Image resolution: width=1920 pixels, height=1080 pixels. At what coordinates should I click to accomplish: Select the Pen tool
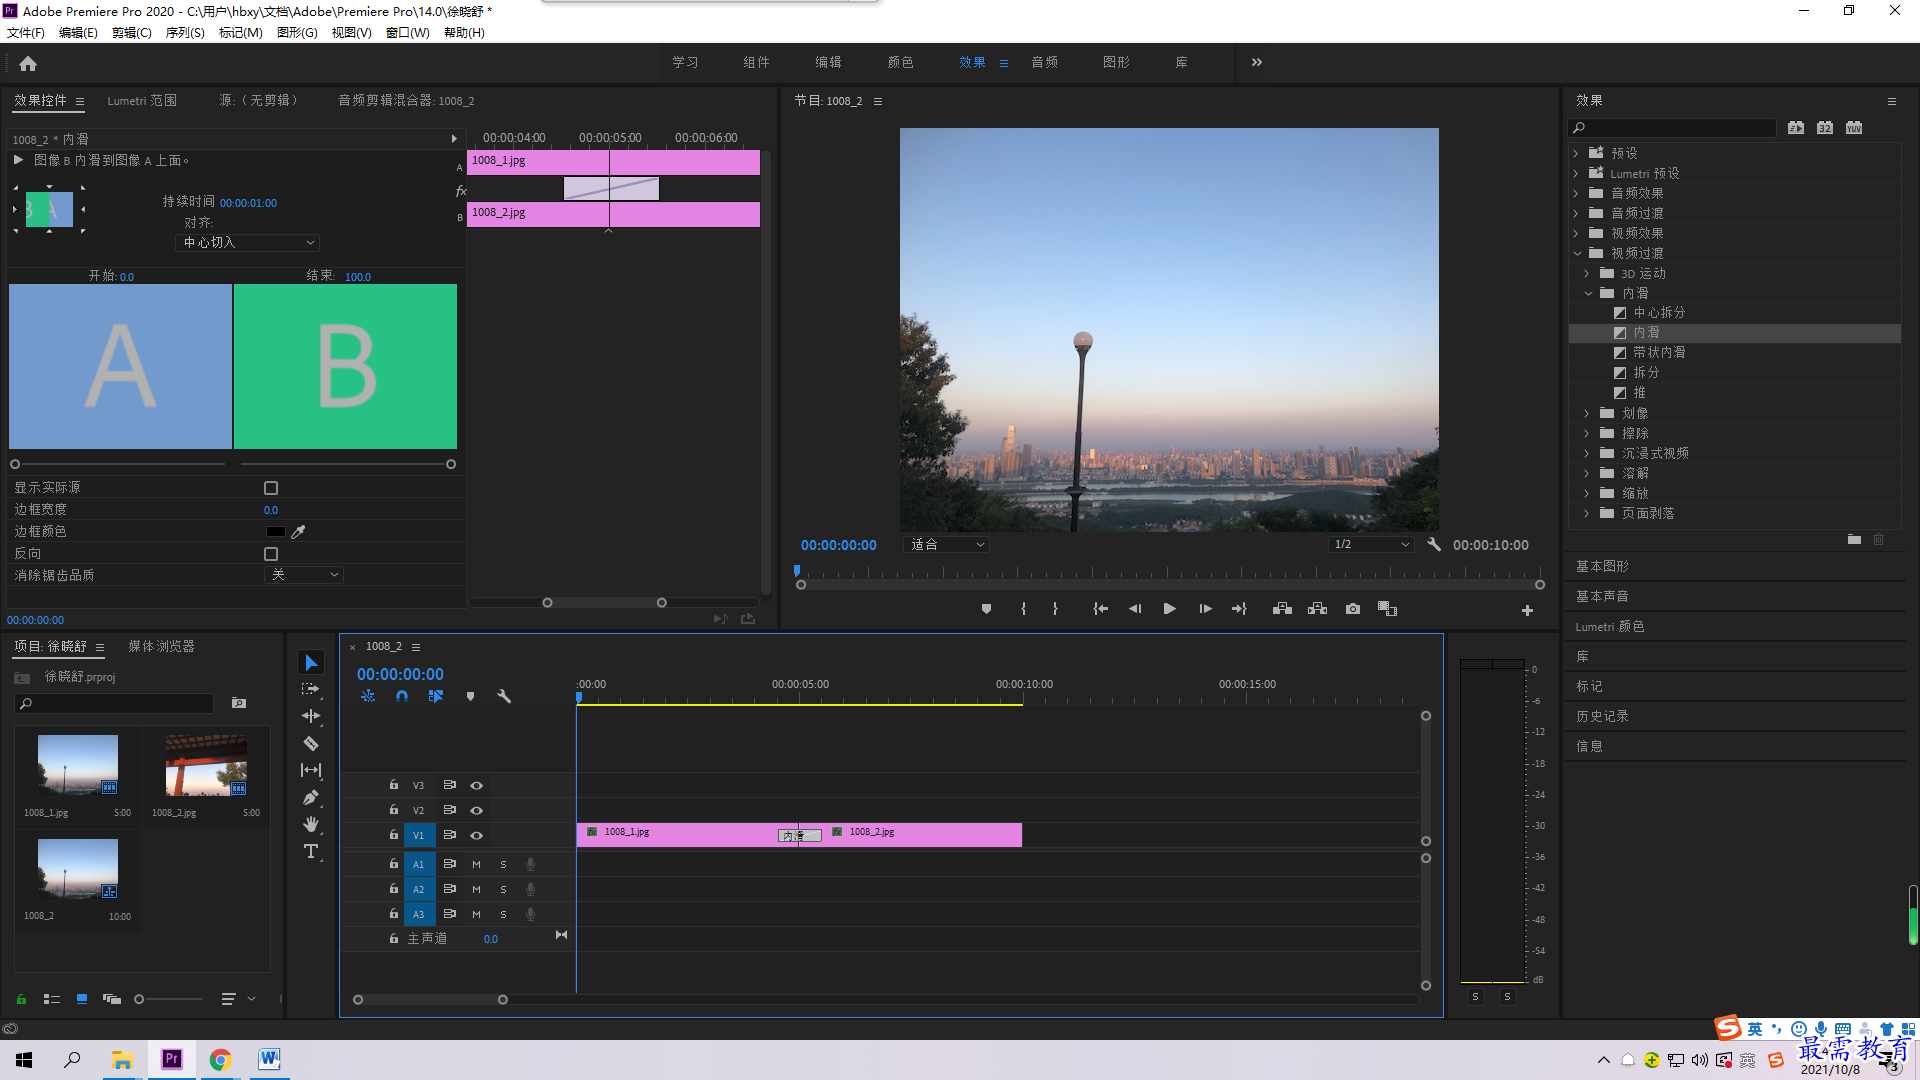(x=311, y=797)
